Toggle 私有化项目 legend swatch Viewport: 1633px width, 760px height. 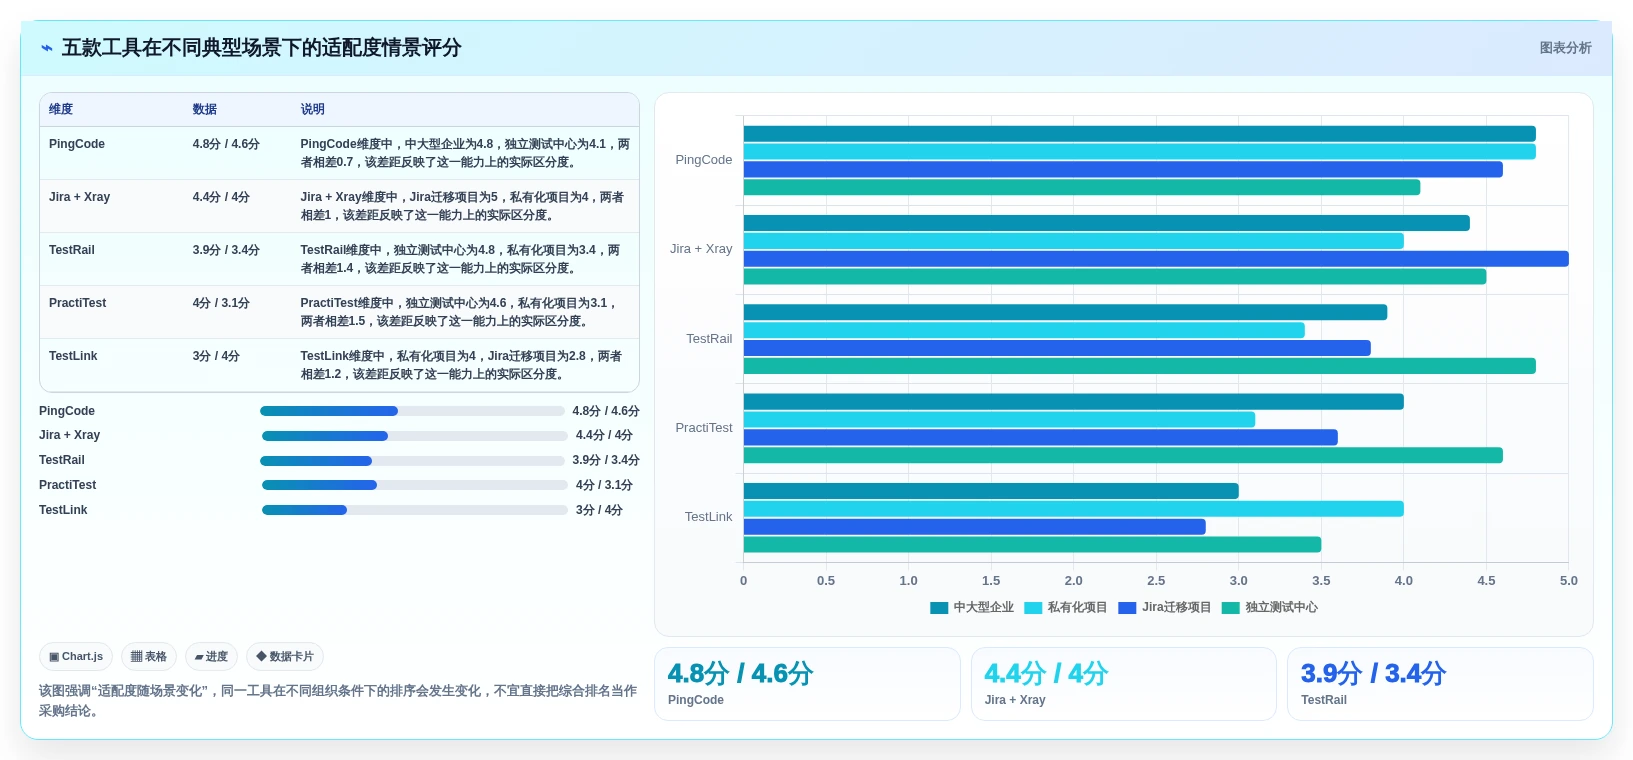[1033, 608]
